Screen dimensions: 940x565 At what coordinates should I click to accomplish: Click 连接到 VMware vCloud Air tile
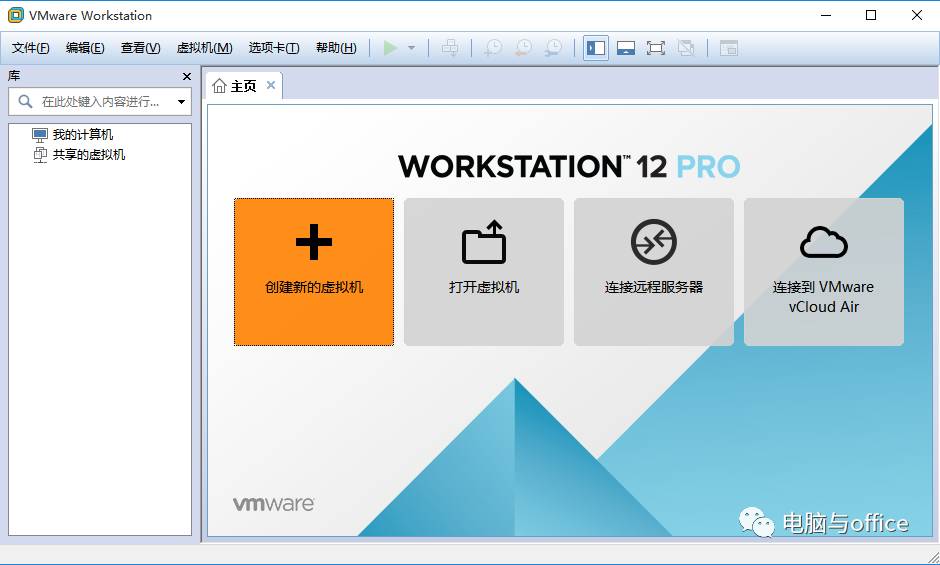(x=824, y=272)
